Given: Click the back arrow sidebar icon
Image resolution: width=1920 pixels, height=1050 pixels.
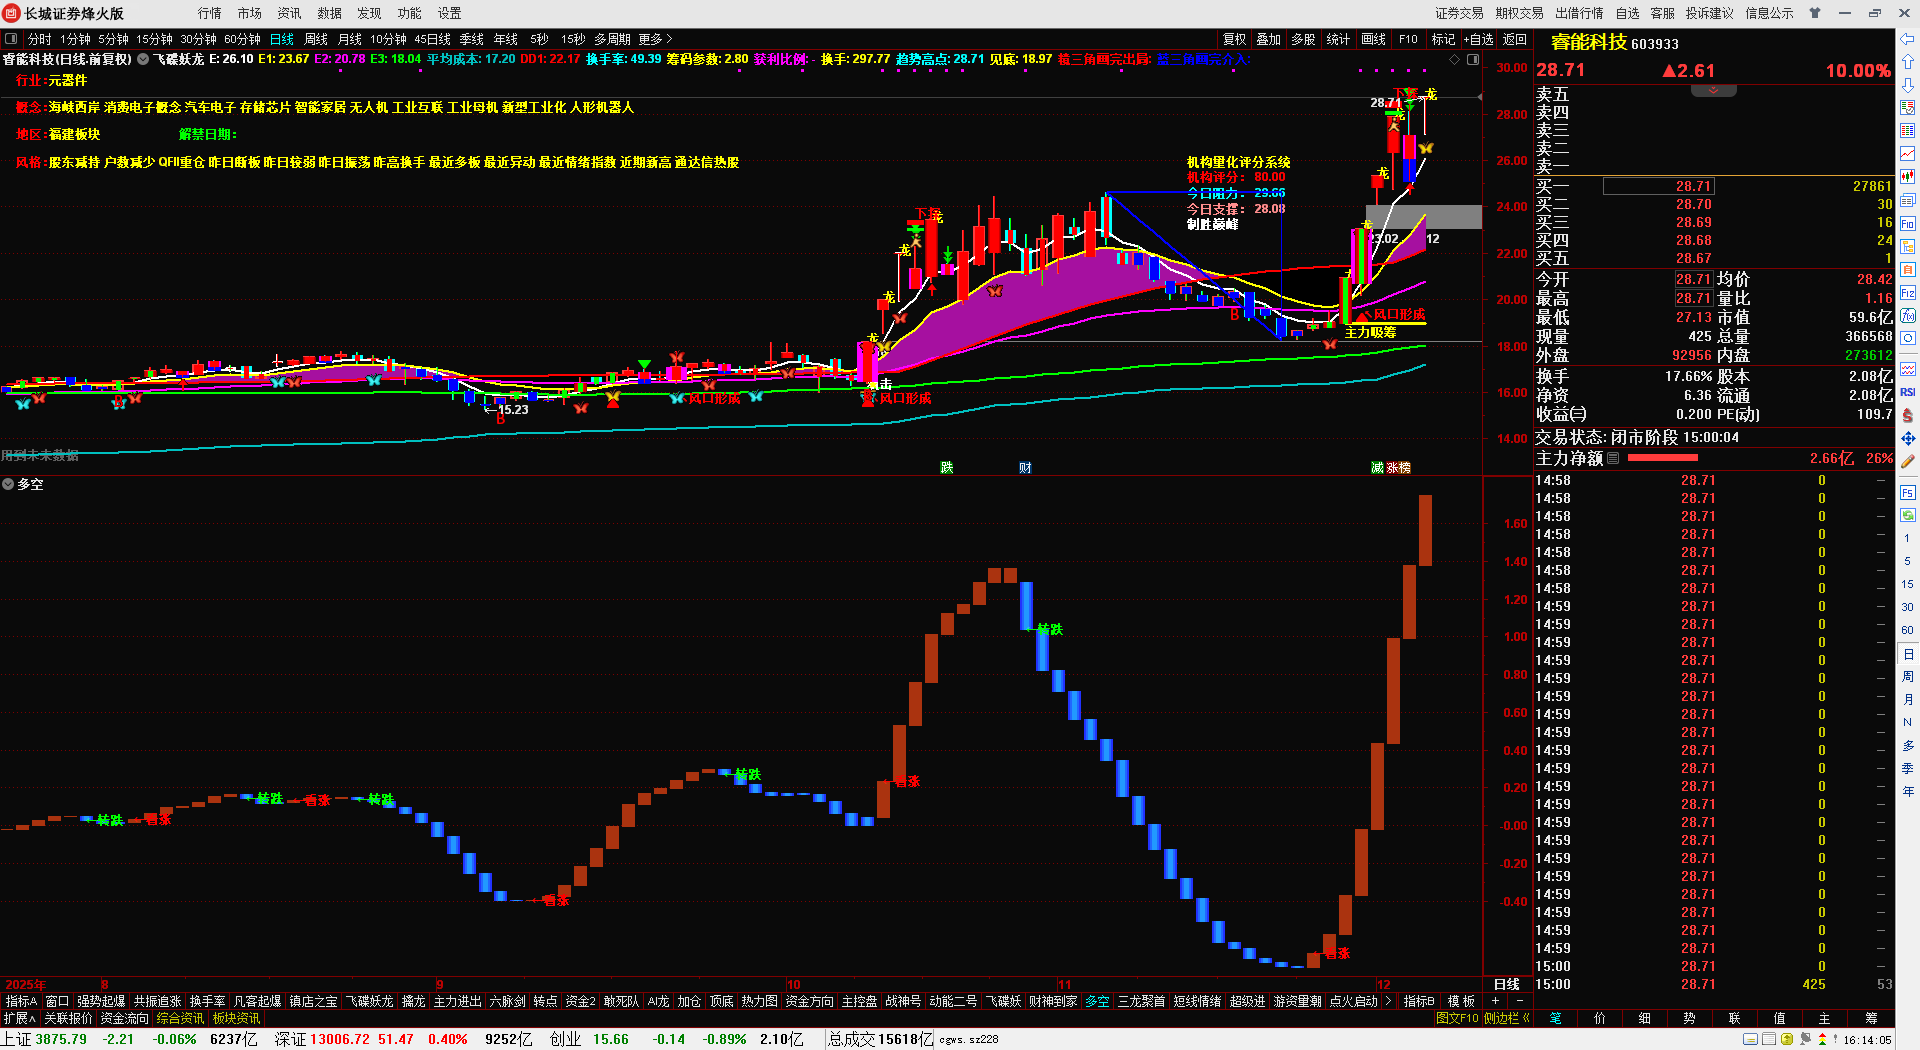Looking at the screenshot, I should (x=1908, y=39).
